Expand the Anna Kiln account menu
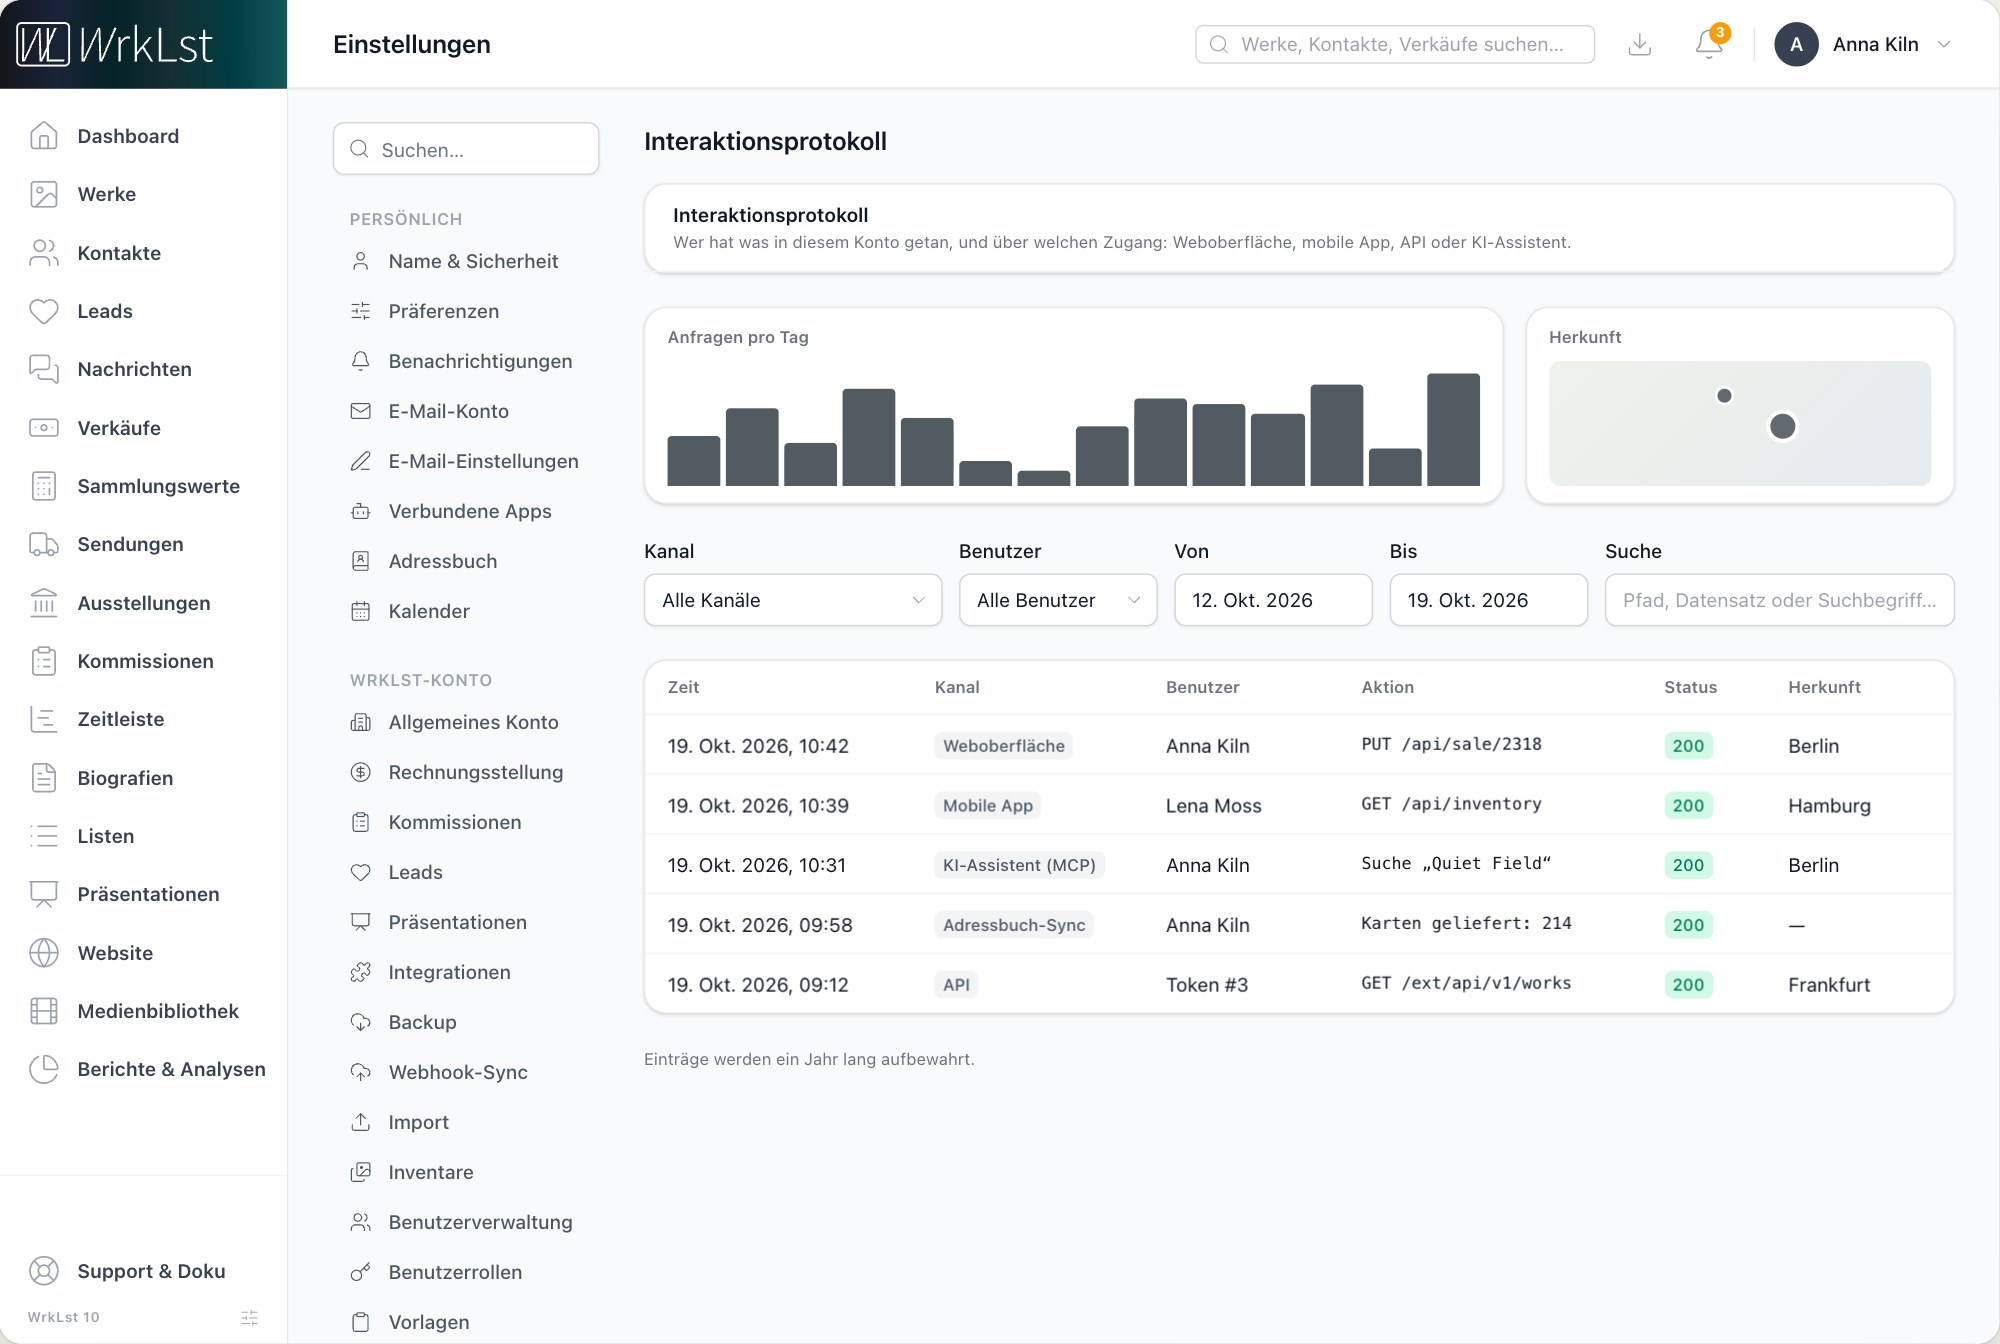This screenshot has width=2000, height=1344. [1863, 44]
